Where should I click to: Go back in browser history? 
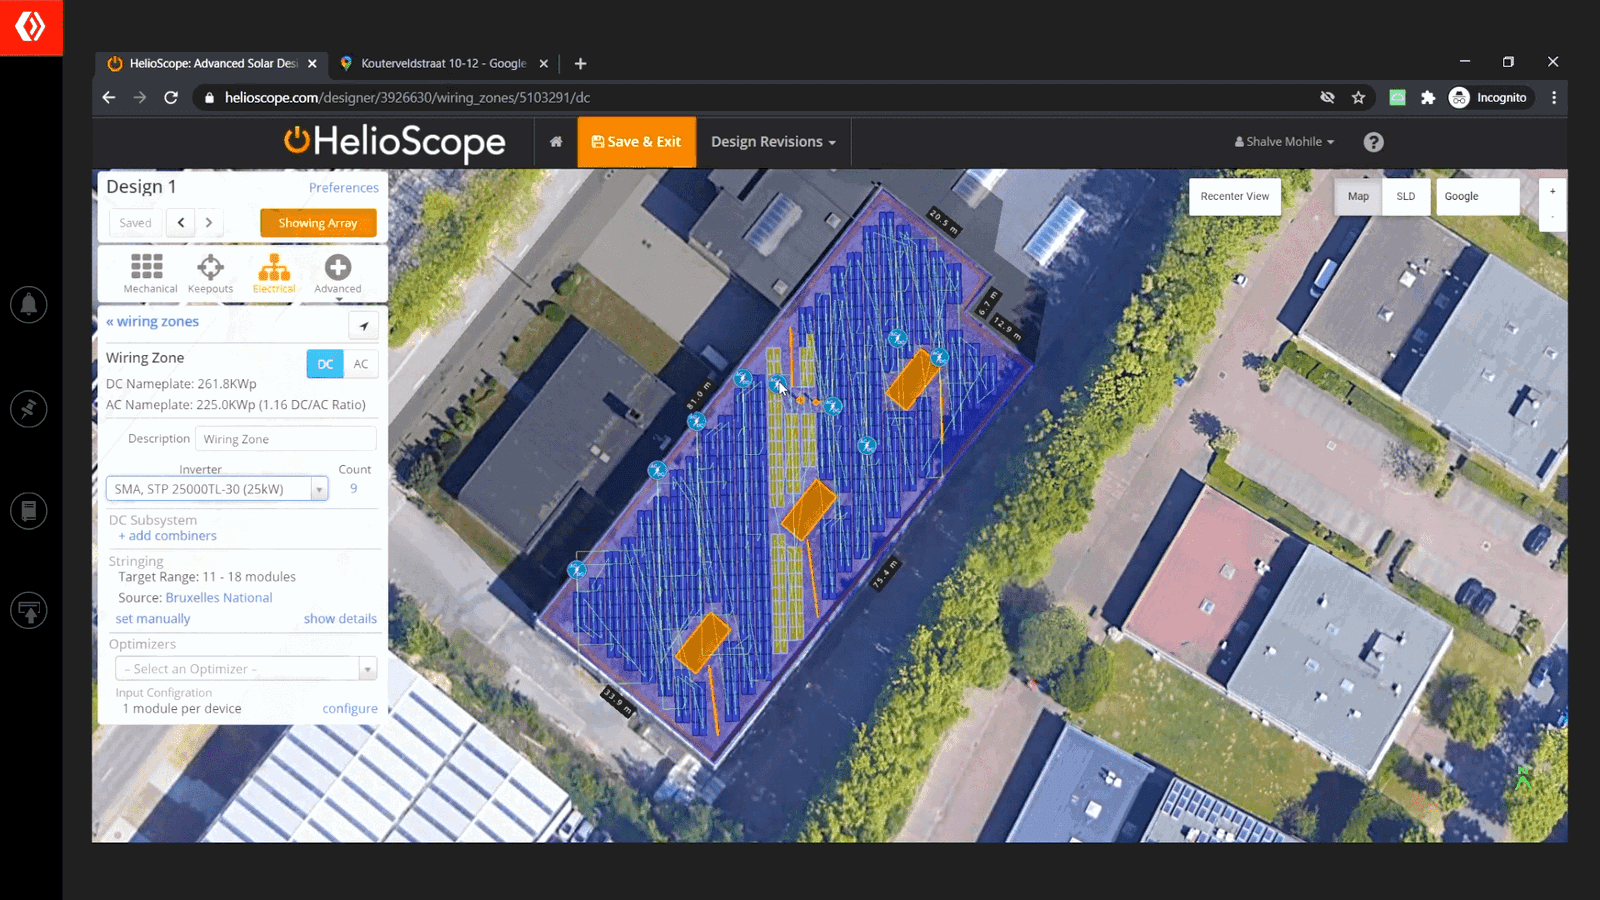point(109,97)
